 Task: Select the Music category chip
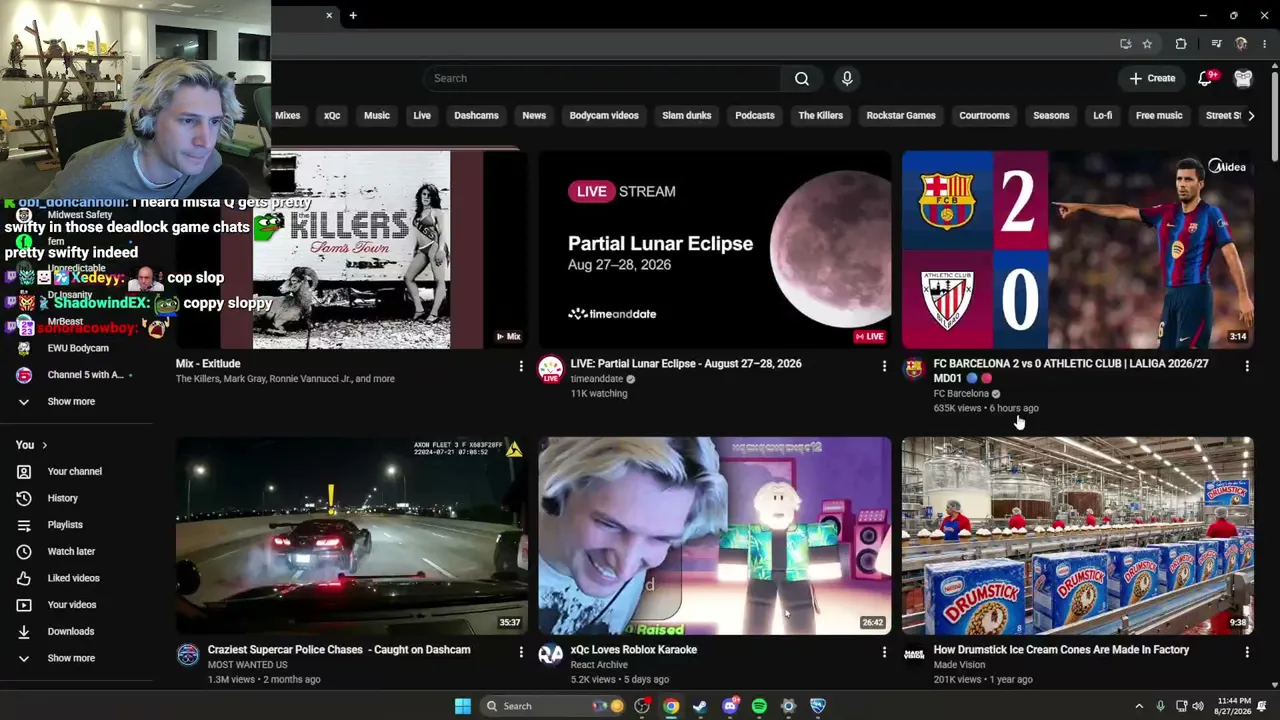(x=377, y=115)
